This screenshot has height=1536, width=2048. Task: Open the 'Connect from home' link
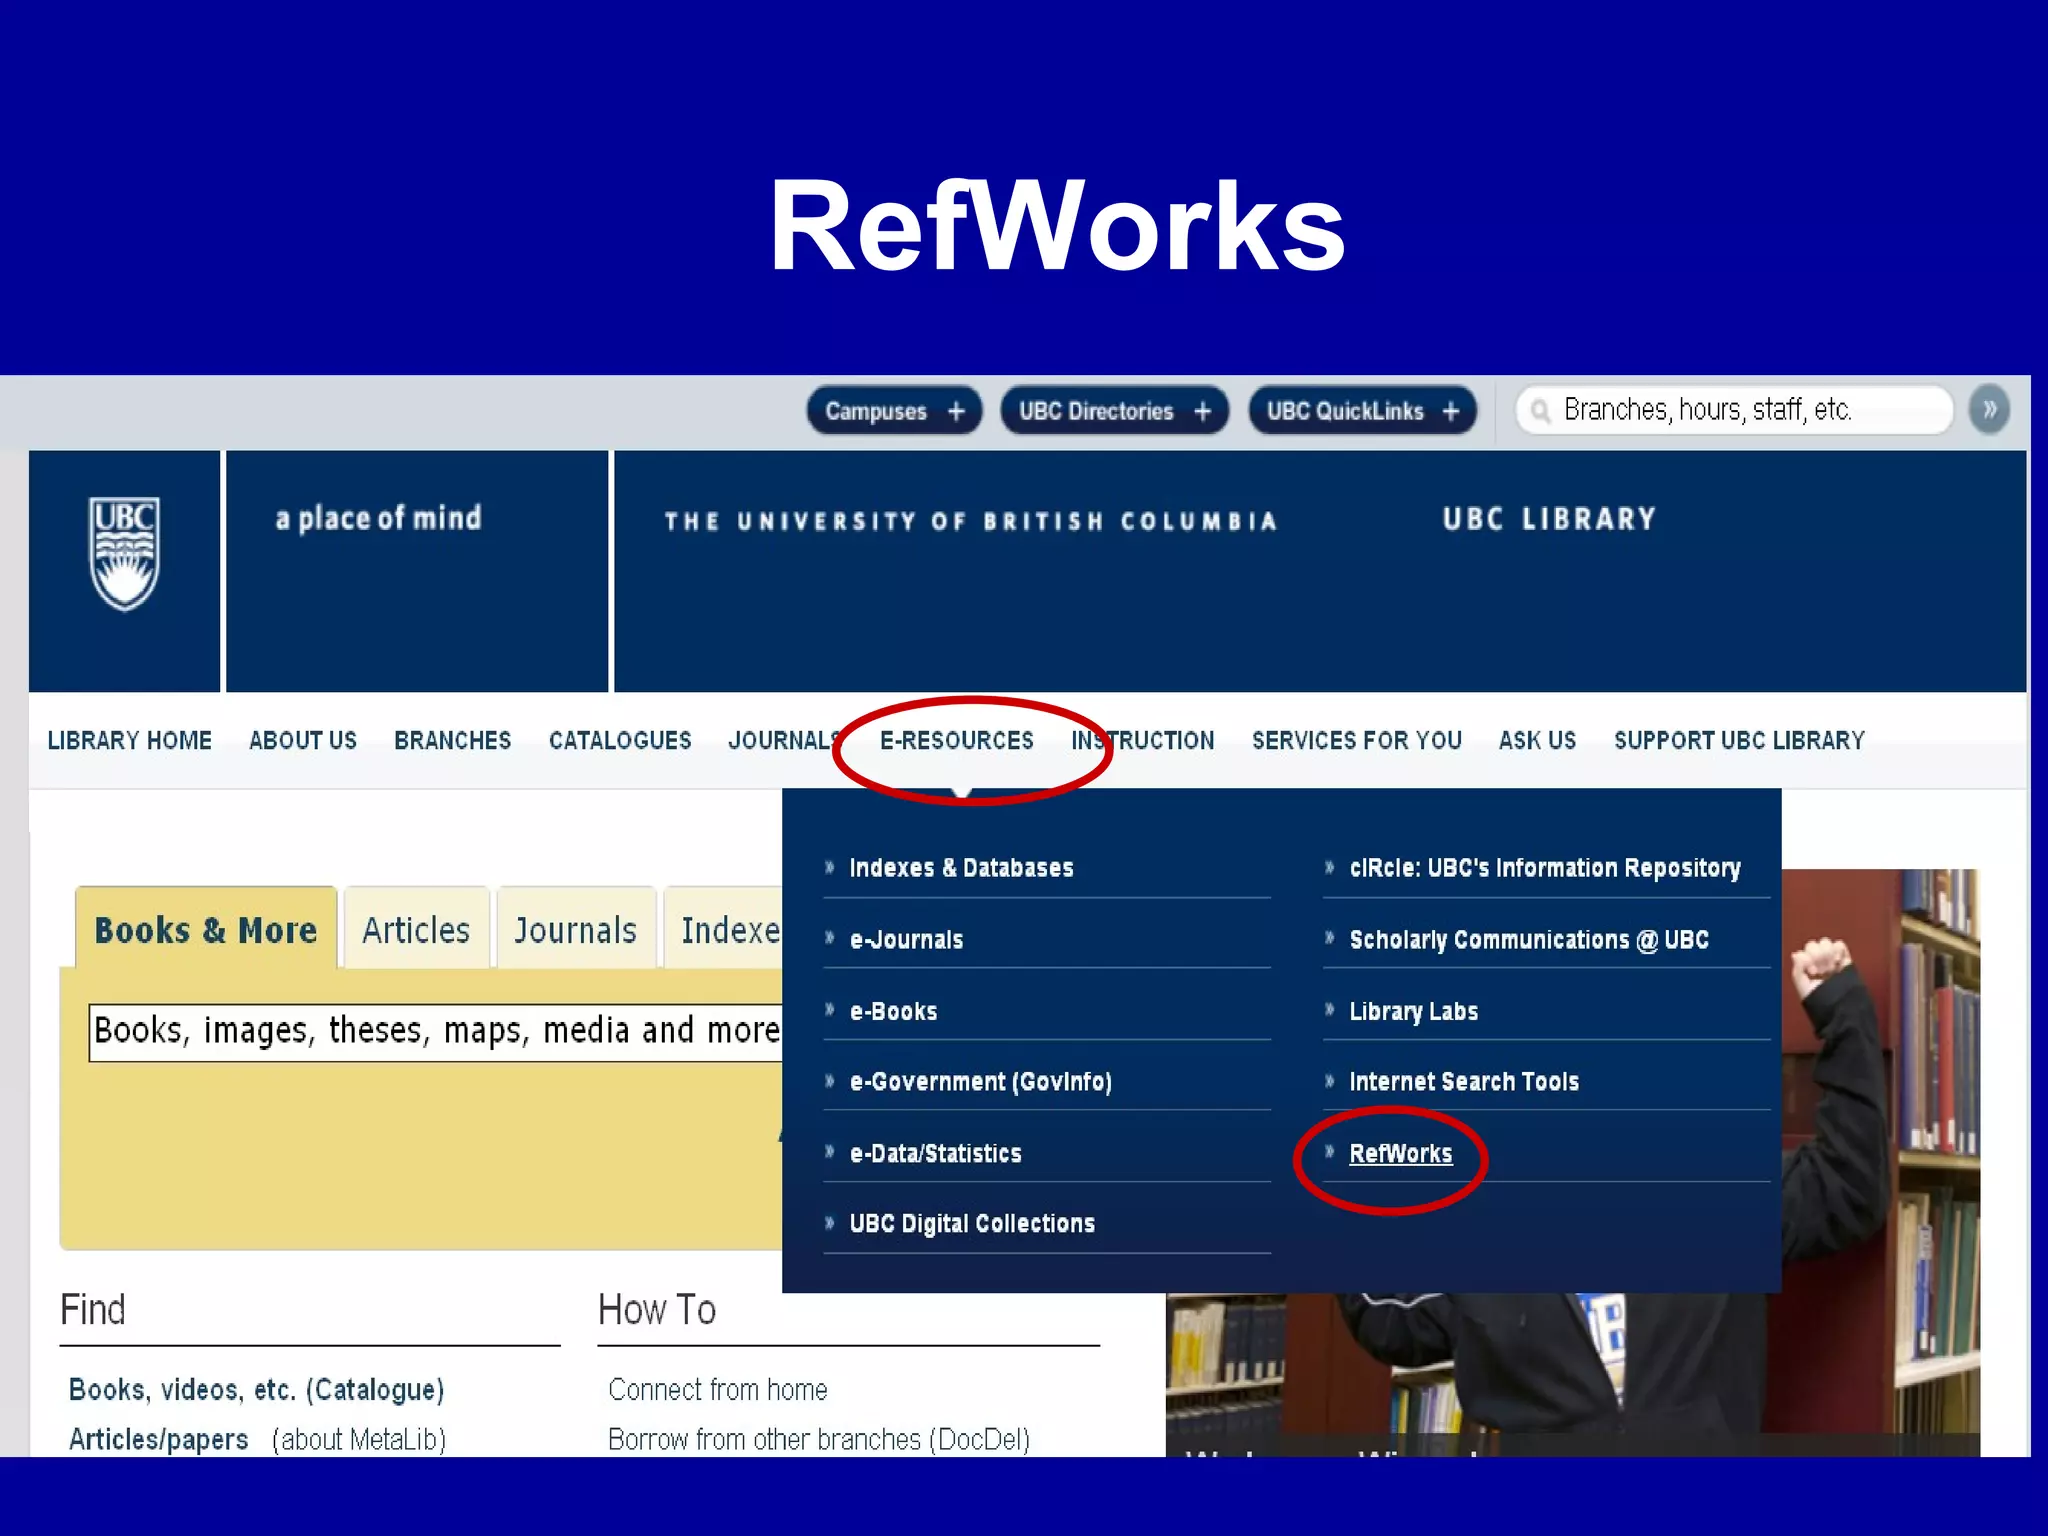pyautogui.click(x=717, y=1390)
